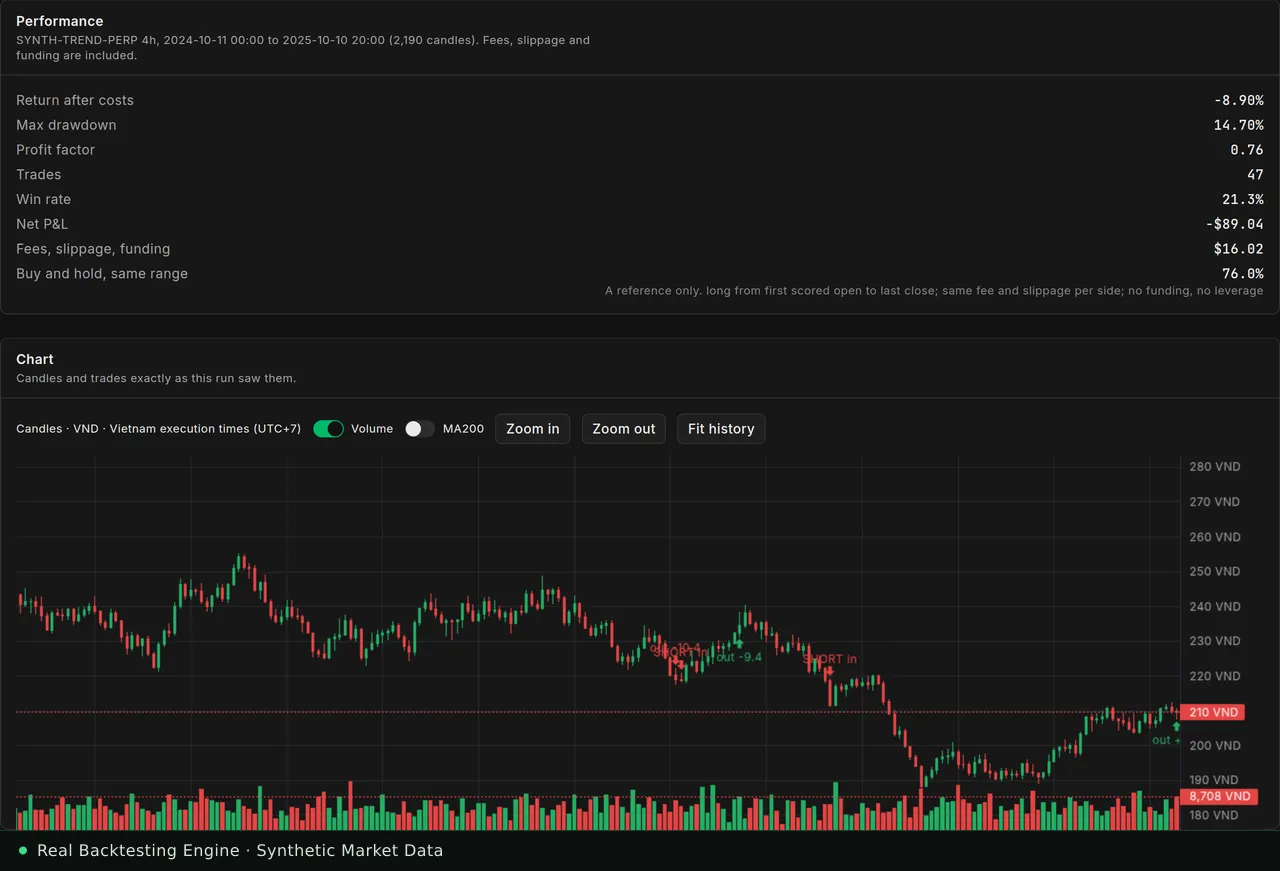
Task: Click the SYNTH-TREND-PERP 4h description text
Action: click(303, 48)
